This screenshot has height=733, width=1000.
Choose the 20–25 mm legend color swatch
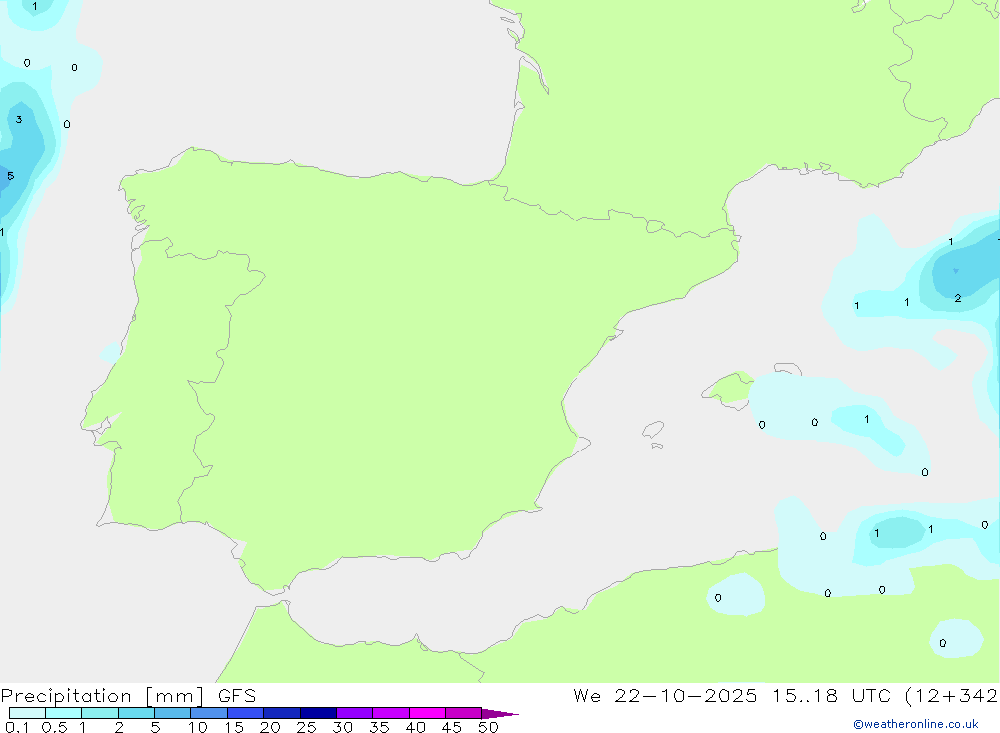[281, 713]
